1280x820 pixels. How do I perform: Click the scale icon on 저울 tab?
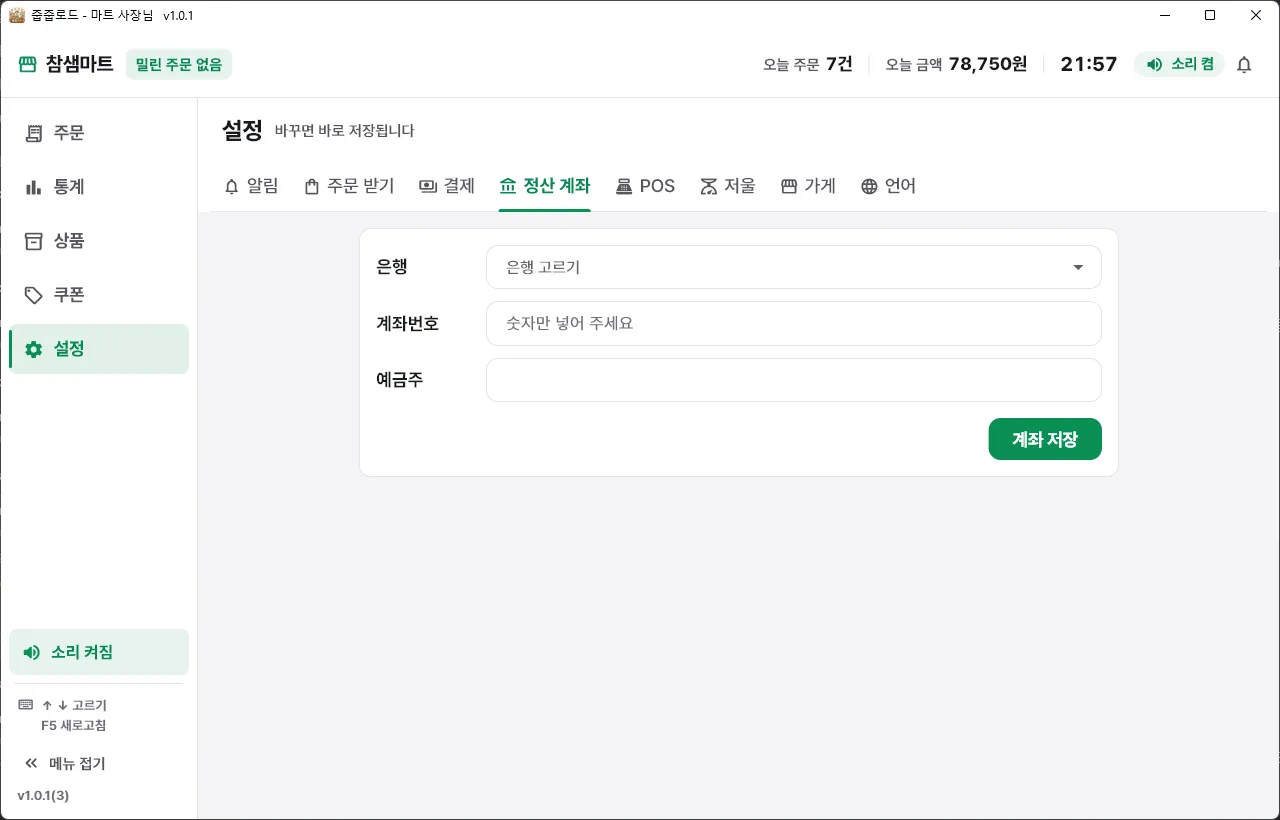(x=709, y=186)
